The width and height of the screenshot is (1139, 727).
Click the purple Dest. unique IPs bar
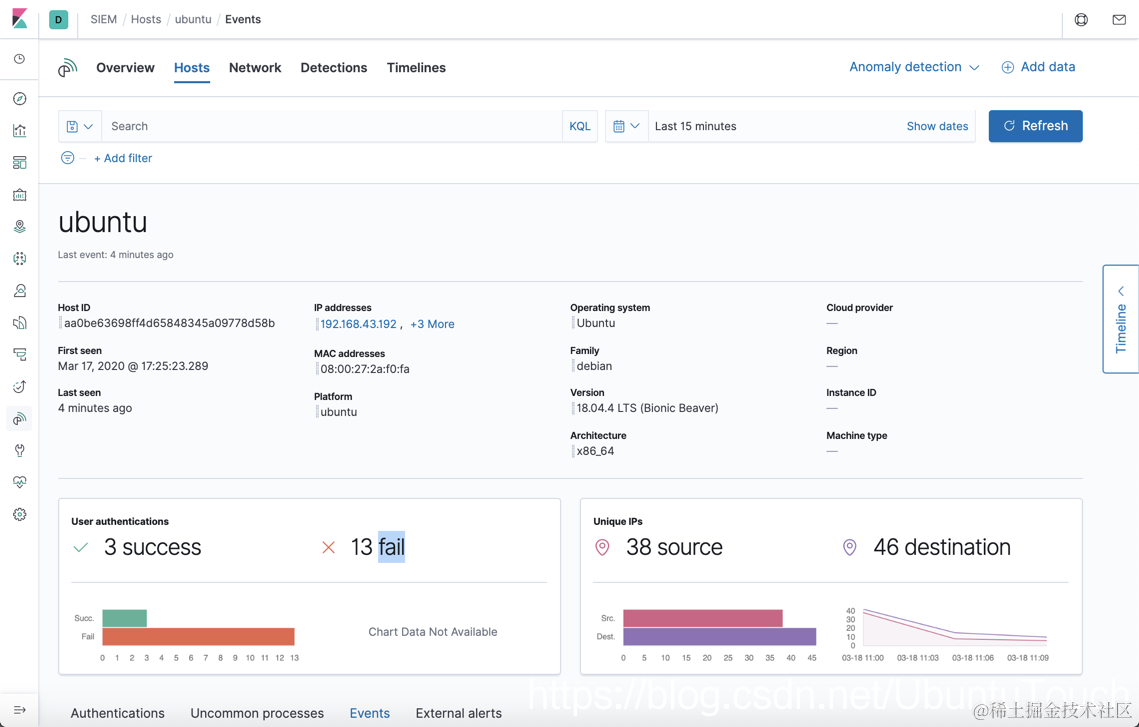(719, 637)
